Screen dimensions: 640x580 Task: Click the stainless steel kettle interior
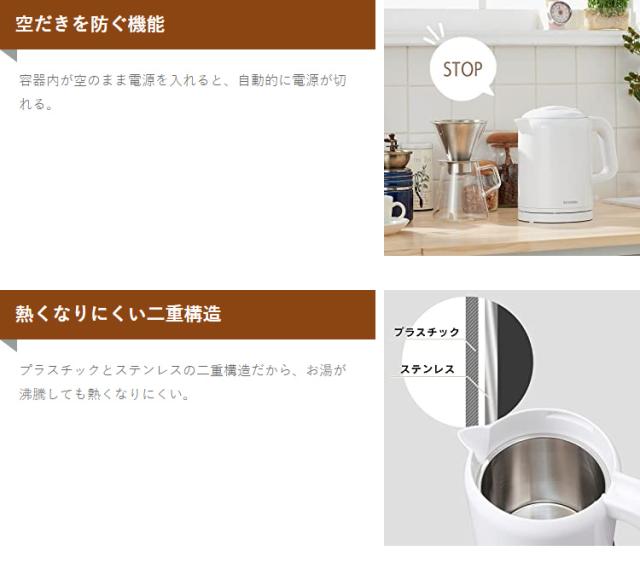click(542, 478)
